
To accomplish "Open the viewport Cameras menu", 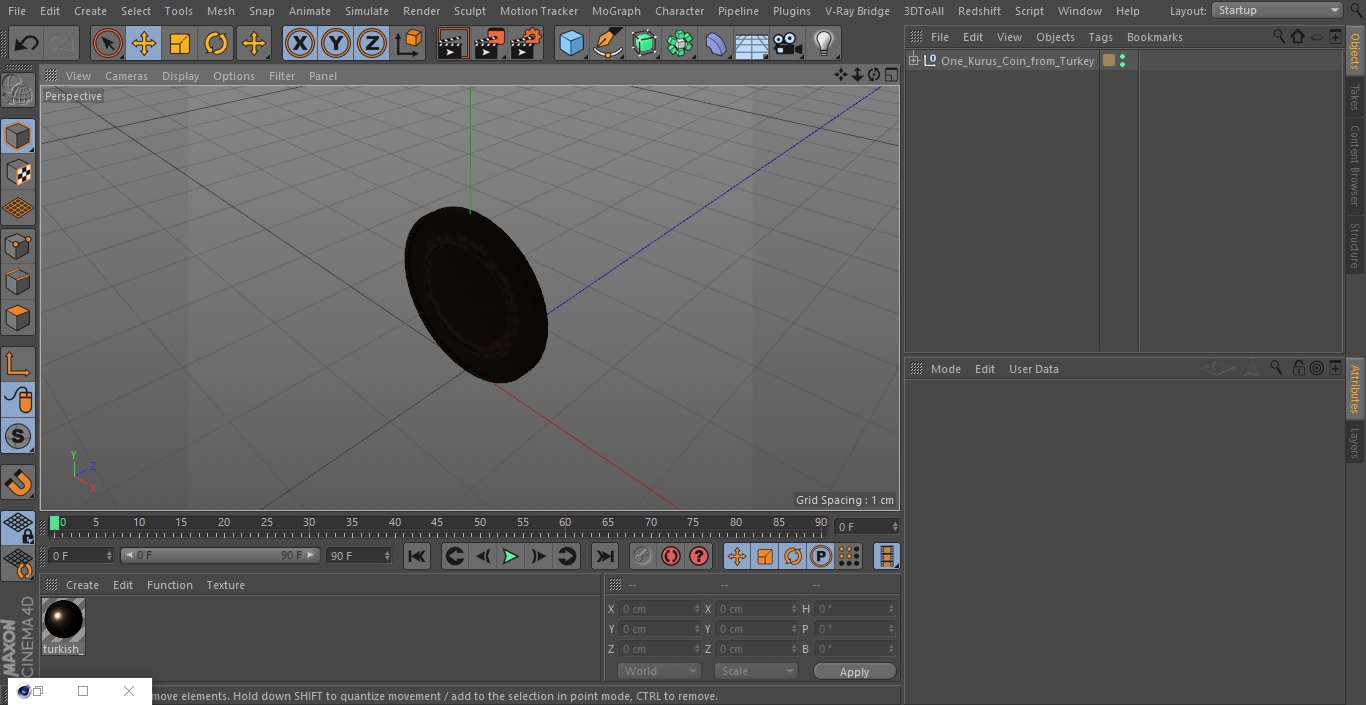I will pyautogui.click(x=126, y=76).
